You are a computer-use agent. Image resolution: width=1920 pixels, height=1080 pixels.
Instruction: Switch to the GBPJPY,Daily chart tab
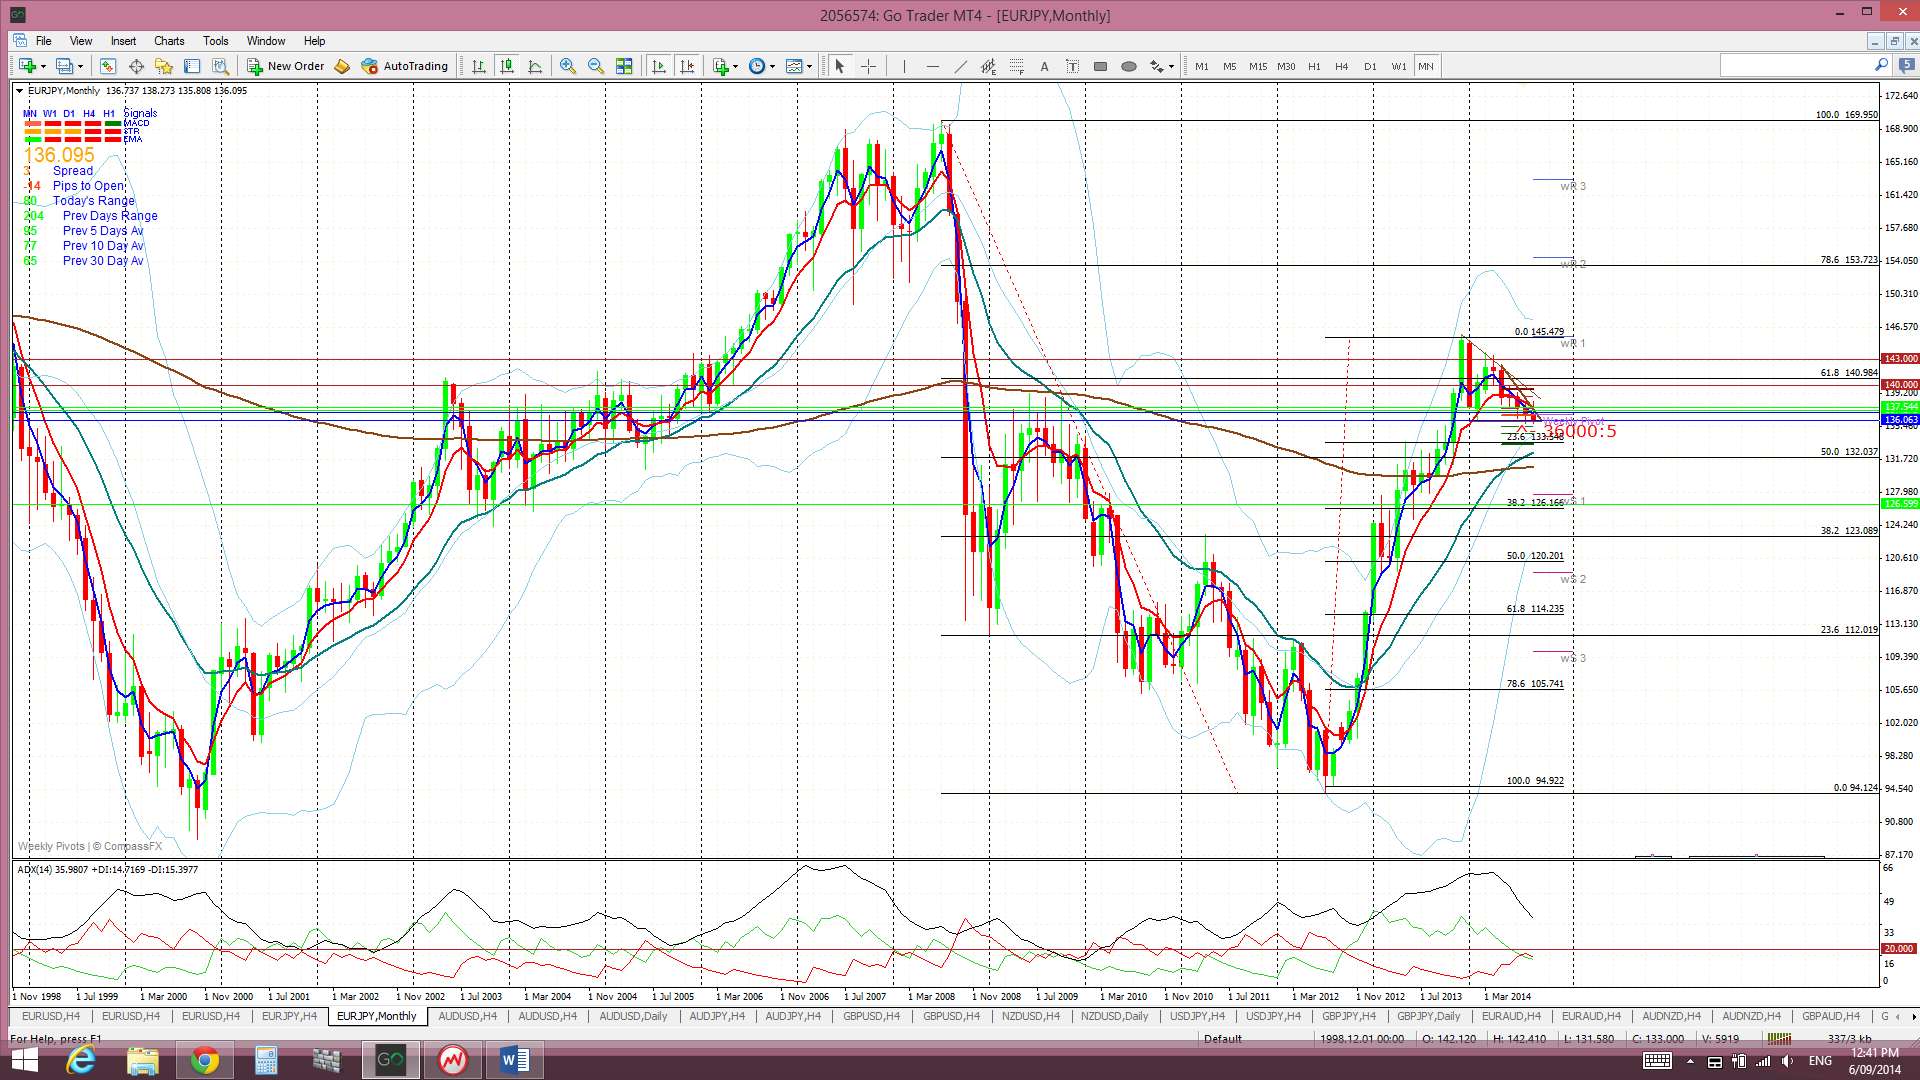tap(1428, 1016)
